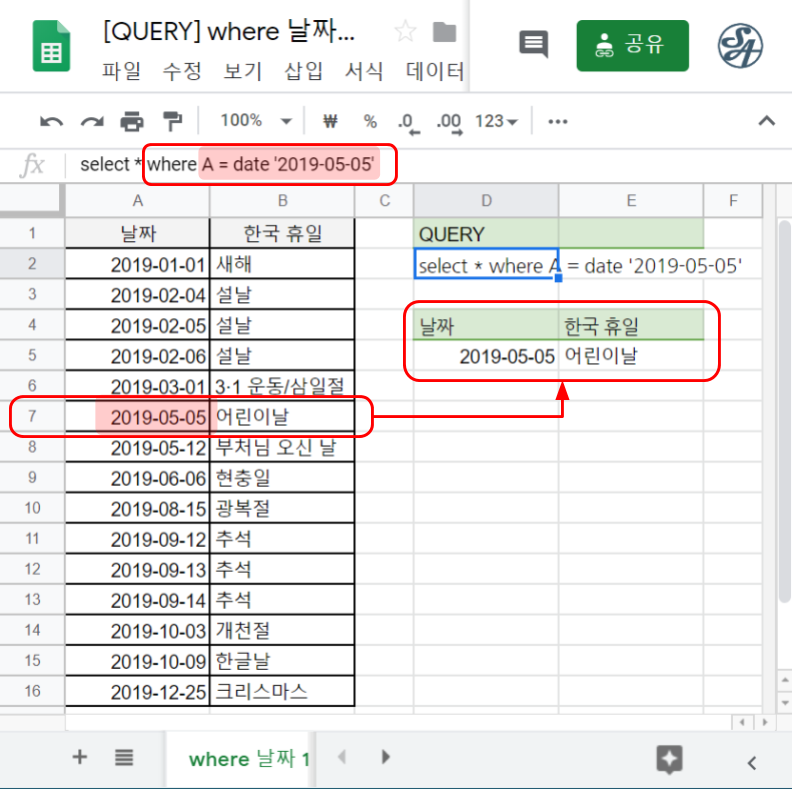
Task: Select column E header
Action: (631, 201)
